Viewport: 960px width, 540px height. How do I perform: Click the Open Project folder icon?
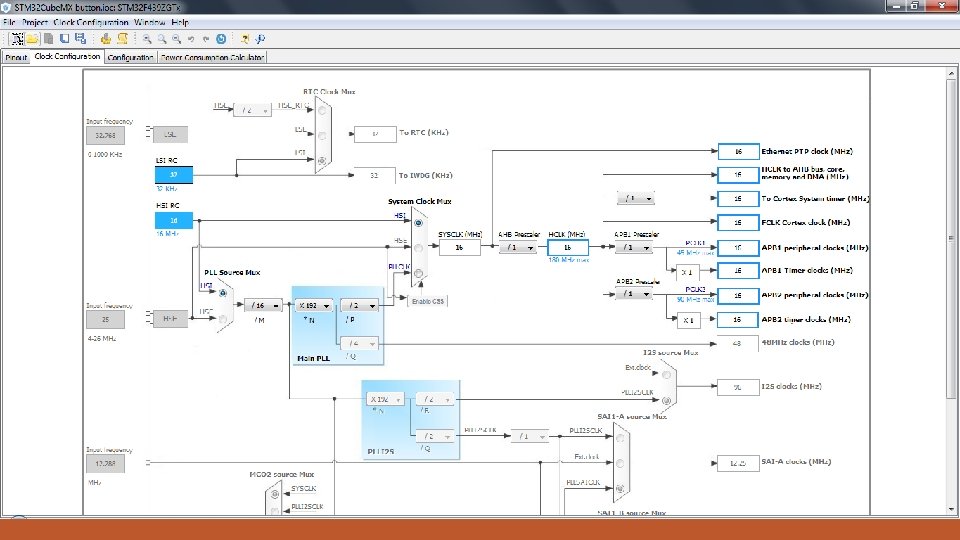point(32,39)
